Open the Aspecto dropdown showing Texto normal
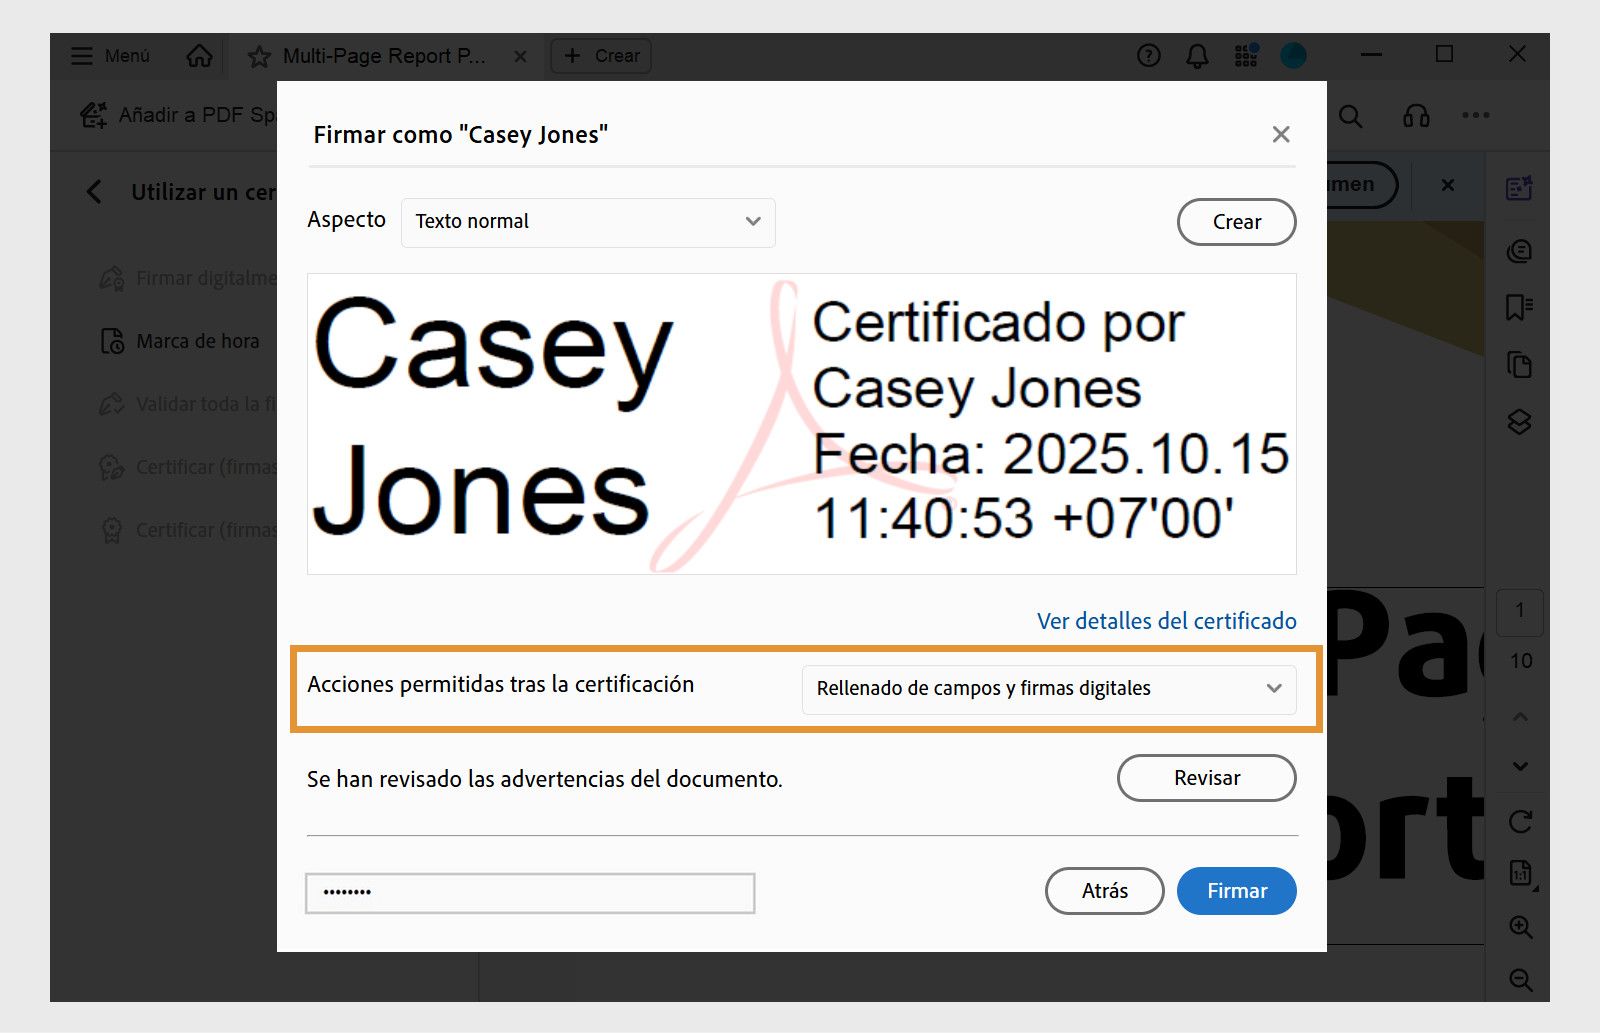The height and width of the screenshot is (1033, 1600). pos(588,222)
